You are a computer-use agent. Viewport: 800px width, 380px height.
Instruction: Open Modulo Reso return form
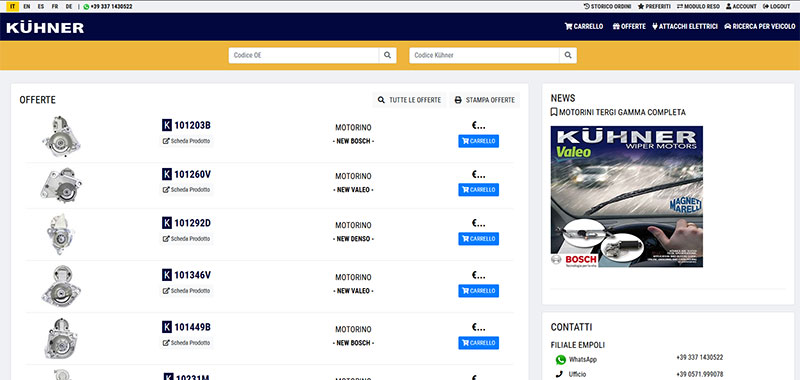click(698, 7)
